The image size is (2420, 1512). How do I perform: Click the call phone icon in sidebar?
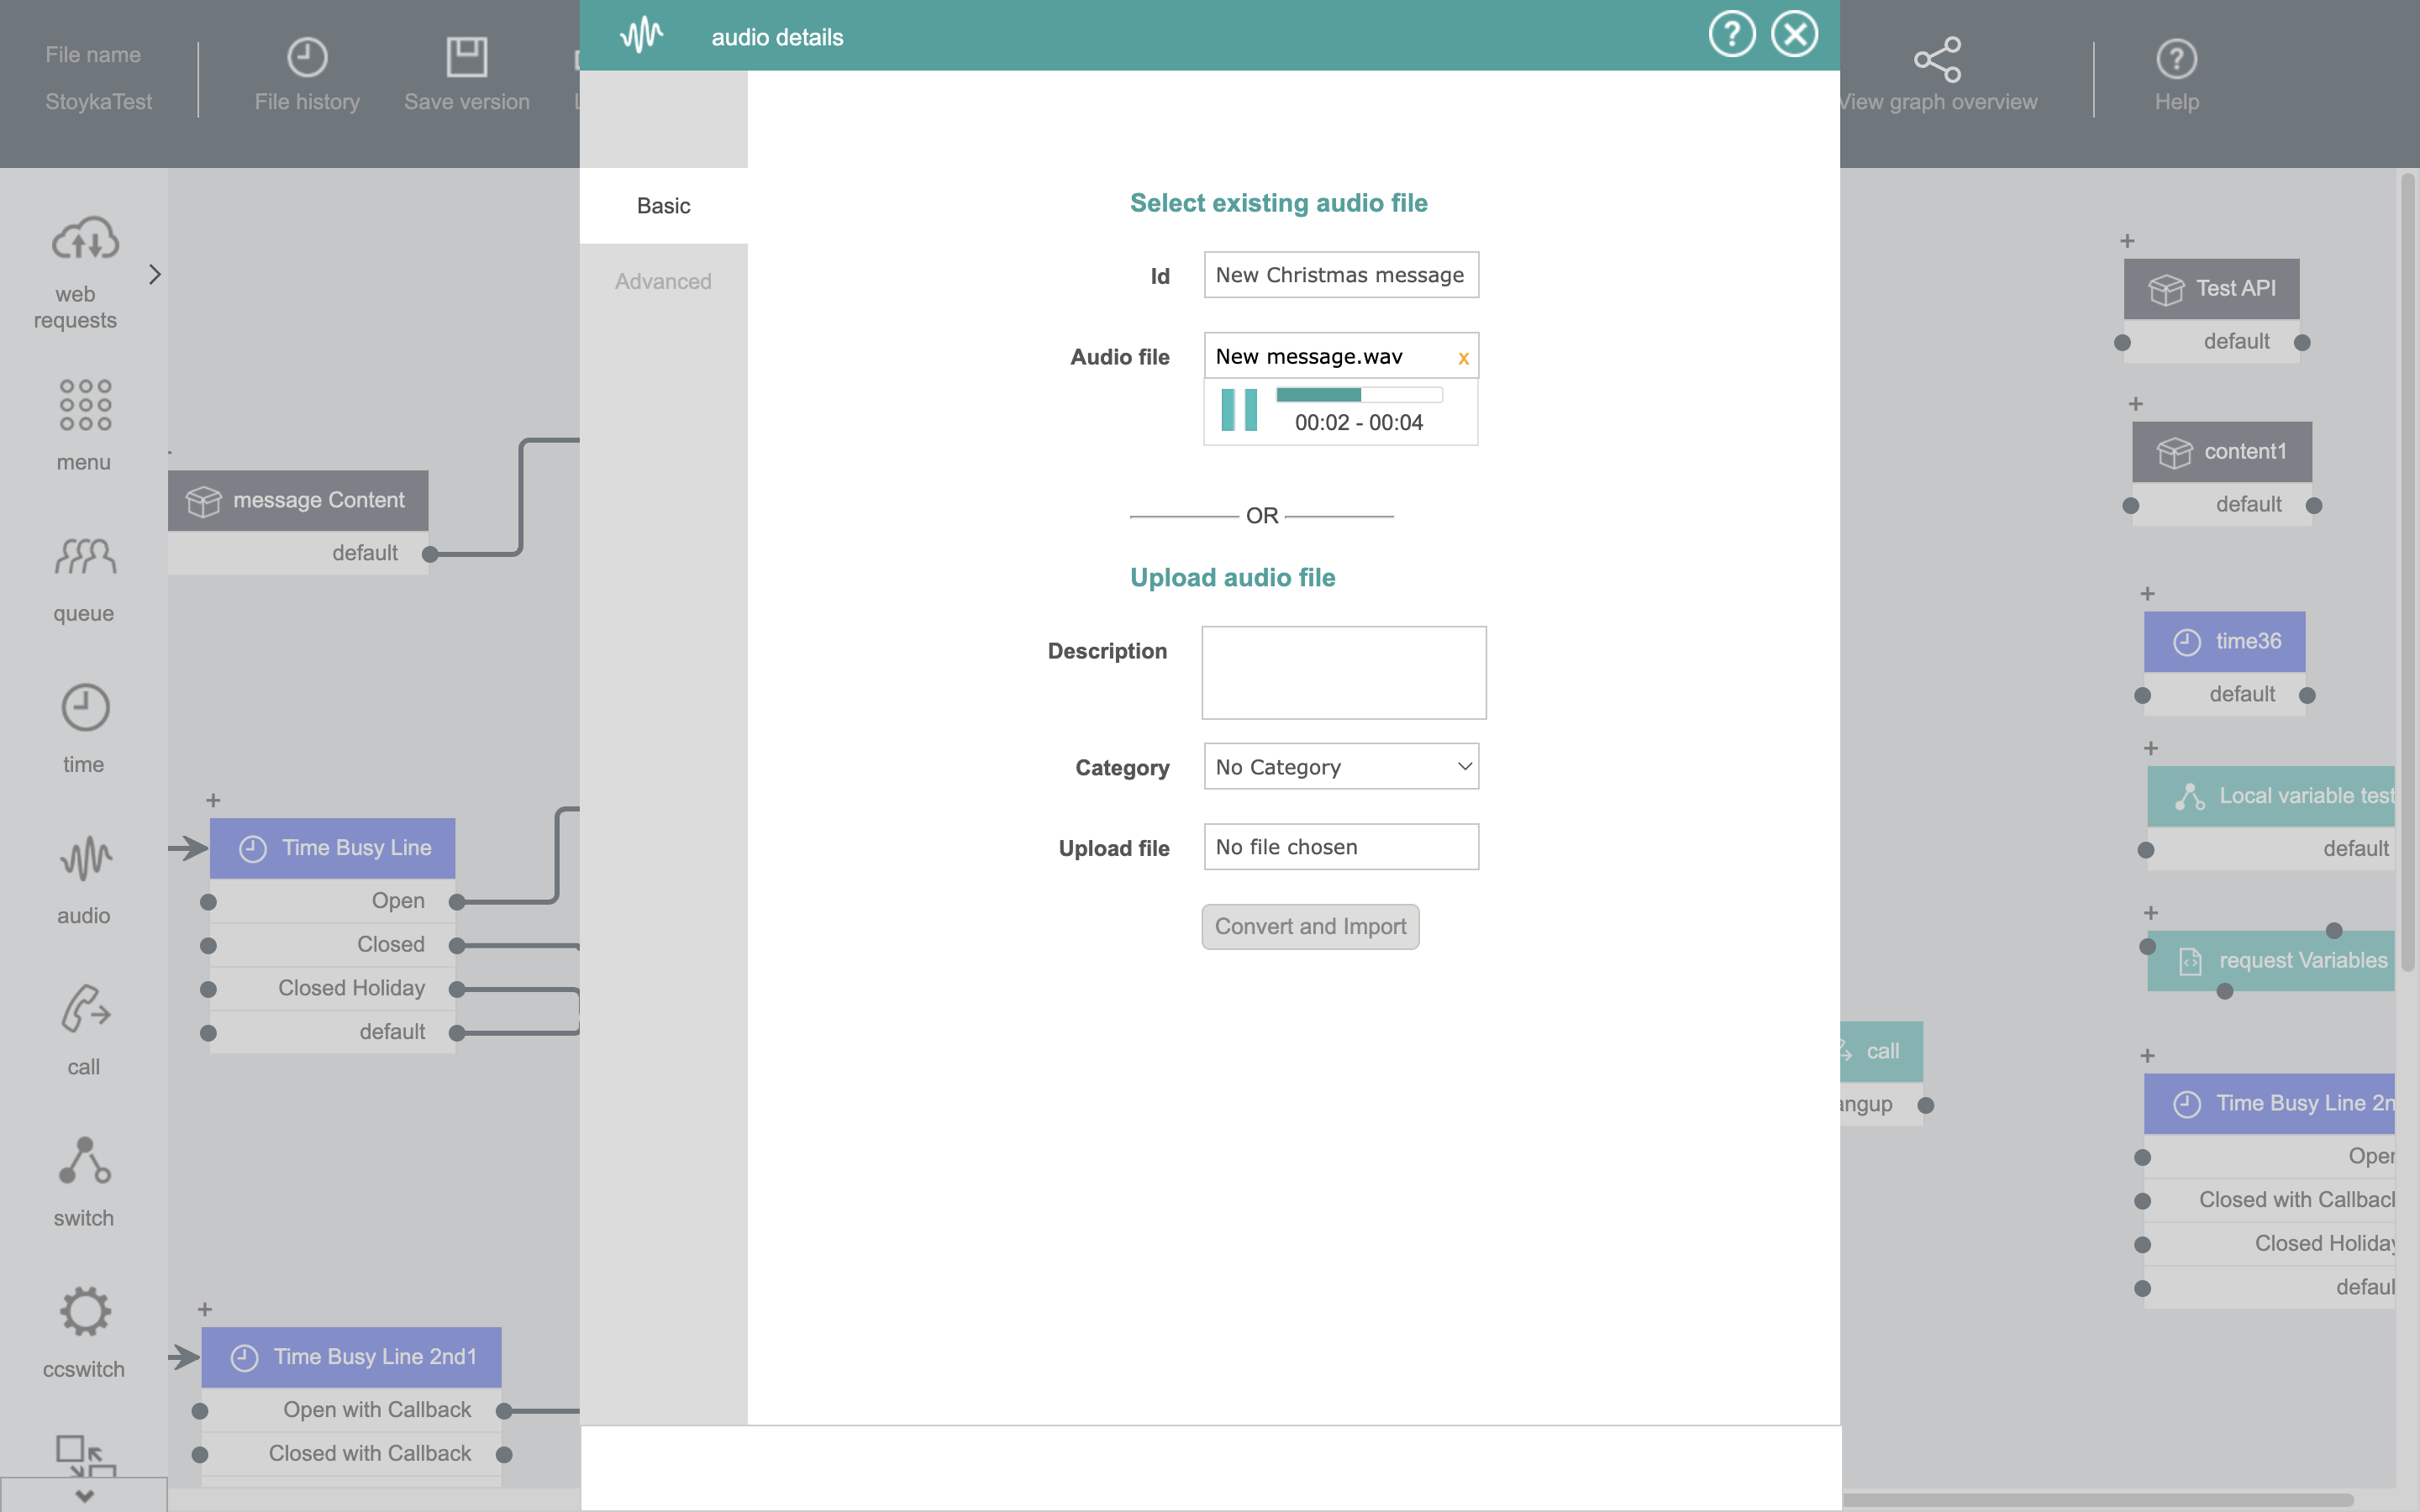tap(85, 1010)
